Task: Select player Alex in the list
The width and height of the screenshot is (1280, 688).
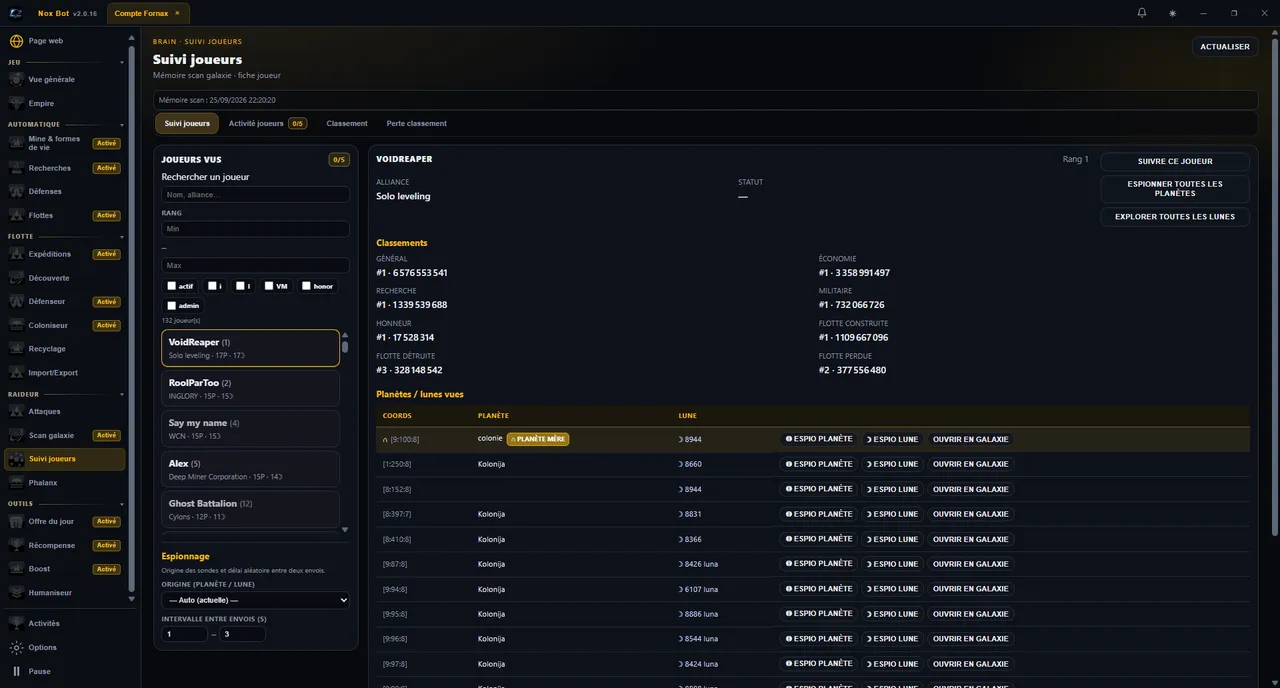Action: 250,469
